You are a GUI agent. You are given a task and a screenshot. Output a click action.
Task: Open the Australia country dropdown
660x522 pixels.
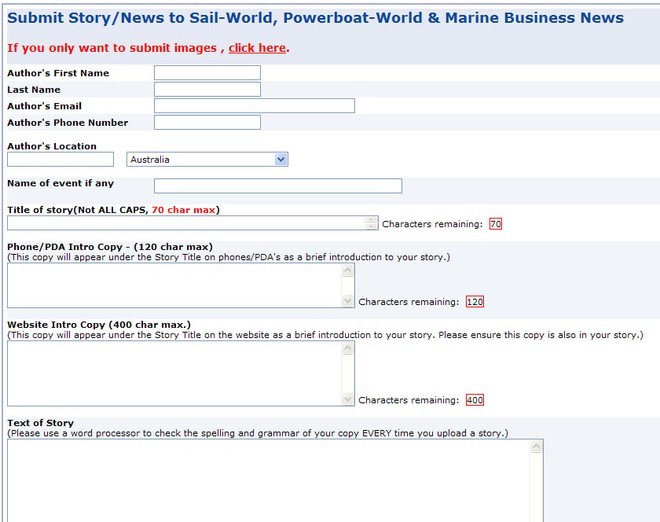(207, 160)
